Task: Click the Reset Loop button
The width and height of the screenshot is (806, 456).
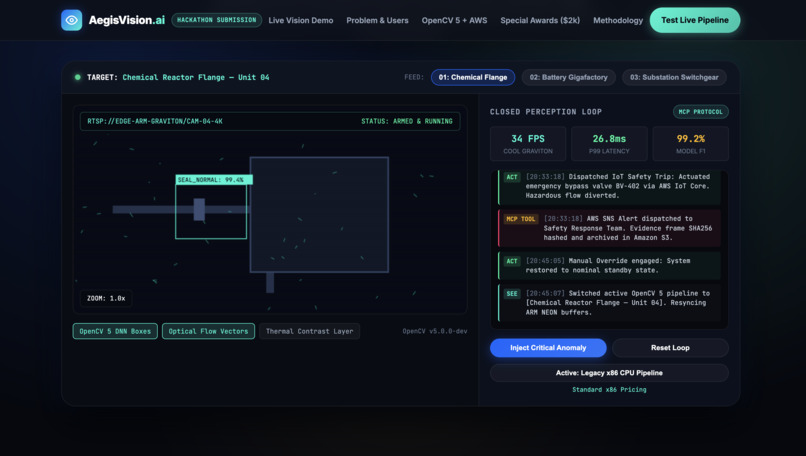Action: [x=670, y=348]
